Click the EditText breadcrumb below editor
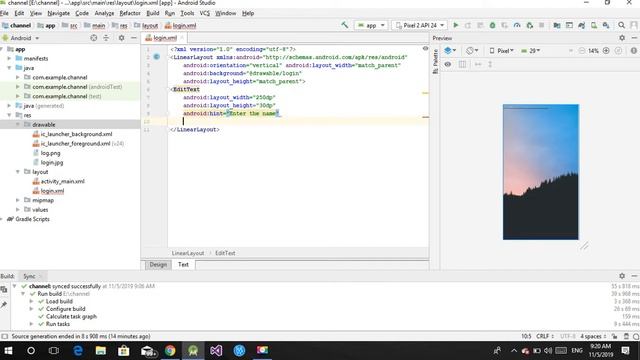The height and width of the screenshot is (360, 640). tap(225, 253)
